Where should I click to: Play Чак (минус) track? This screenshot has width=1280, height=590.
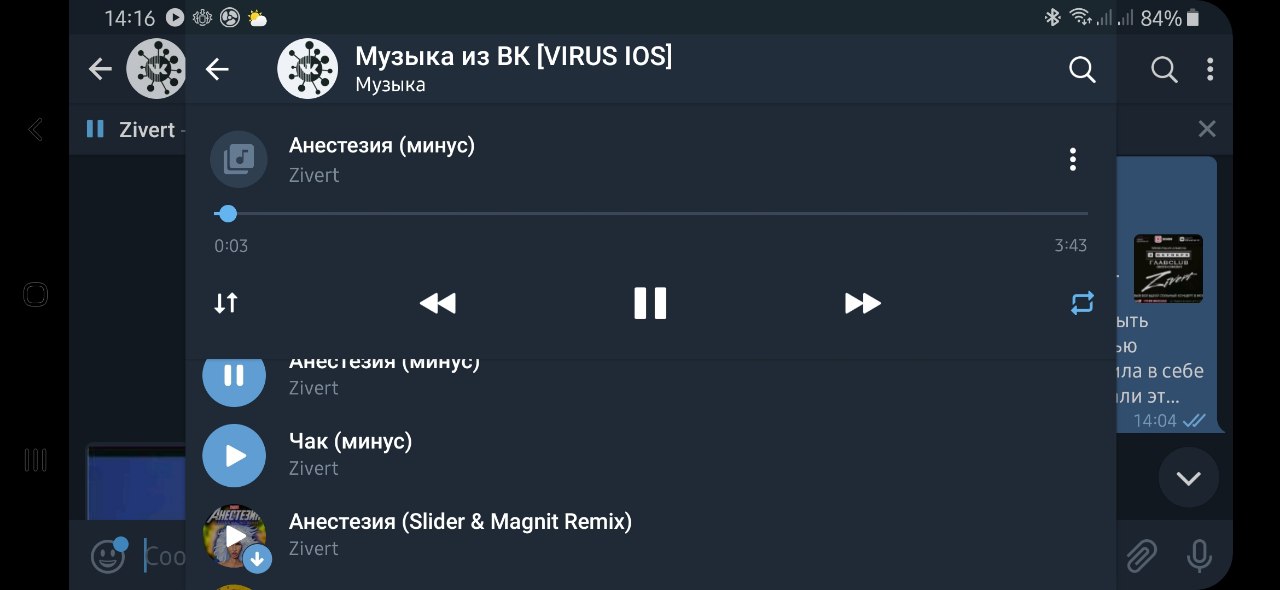[x=234, y=456]
